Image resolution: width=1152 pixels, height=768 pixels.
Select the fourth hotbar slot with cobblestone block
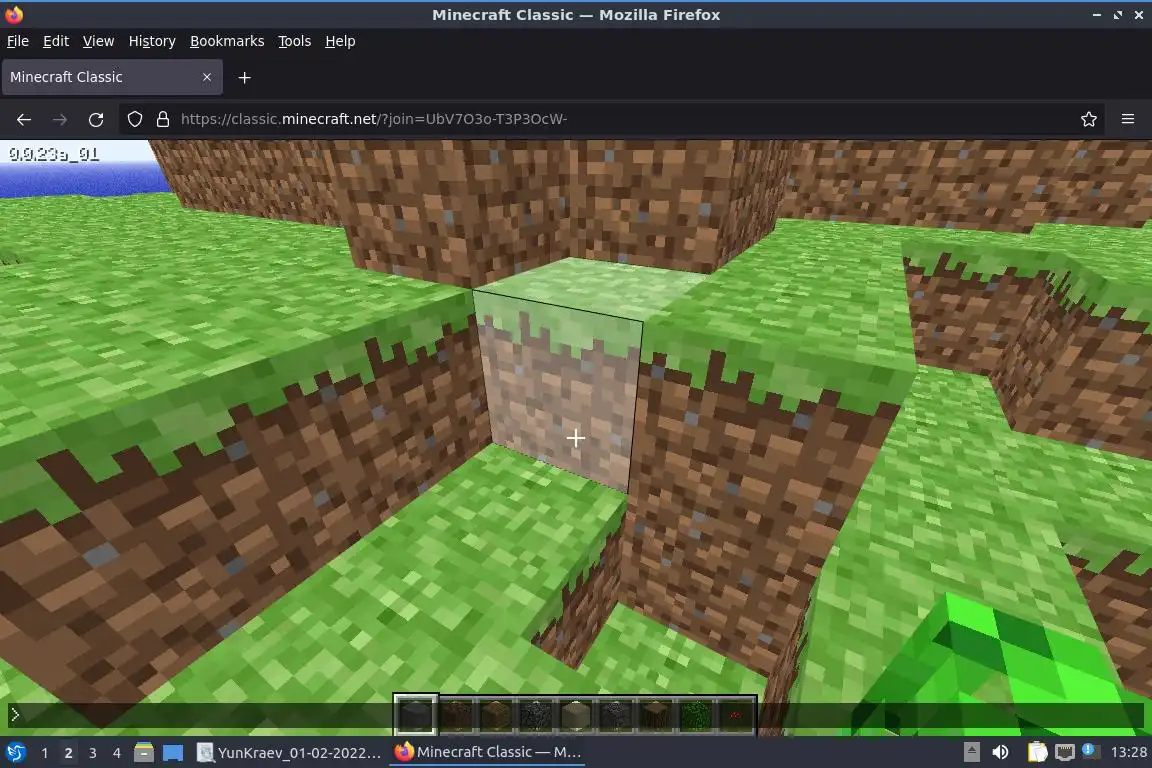536,714
